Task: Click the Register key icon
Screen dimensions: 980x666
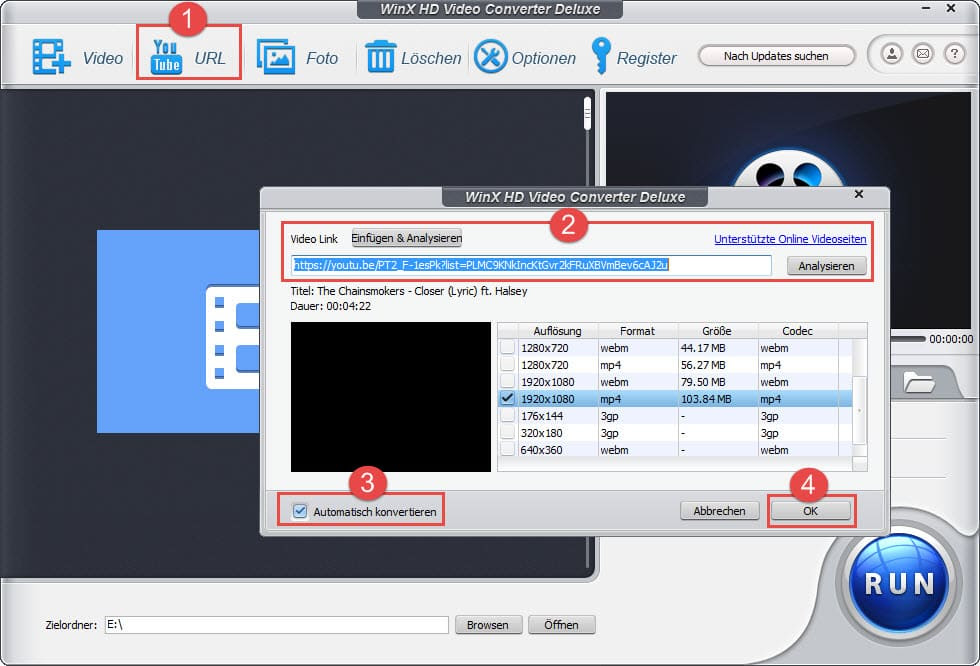Action: 601,56
